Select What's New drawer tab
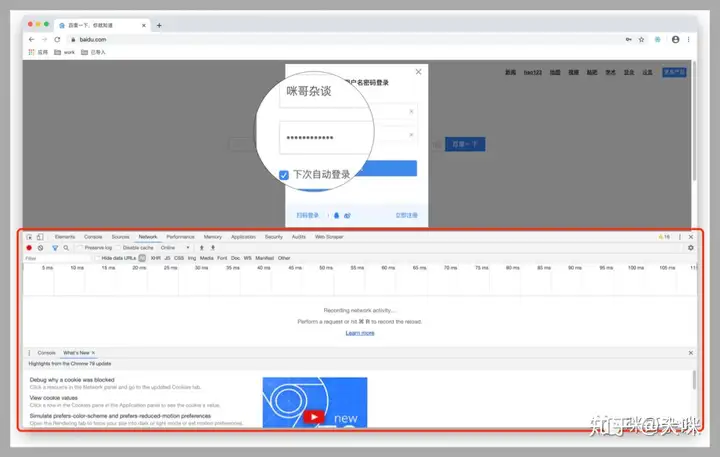The height and width of the screenshot is (457, 720). point(76,353)
